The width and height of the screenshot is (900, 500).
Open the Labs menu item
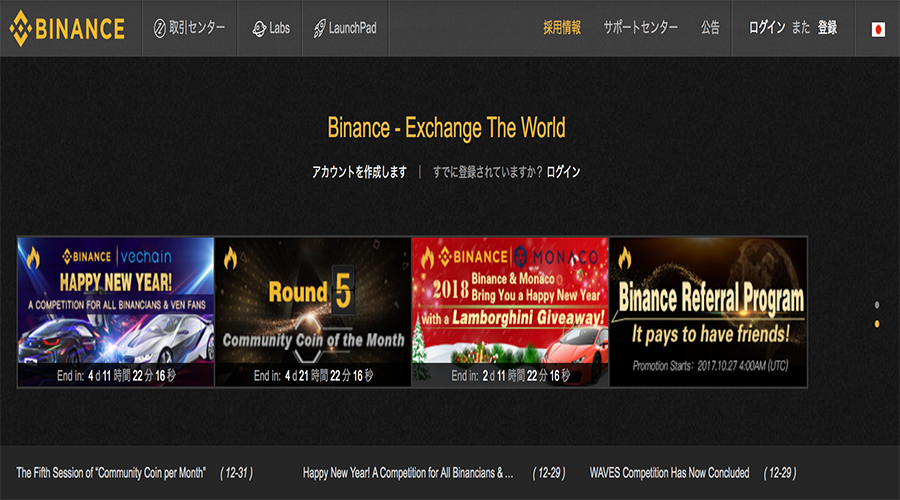coord(271,28)
